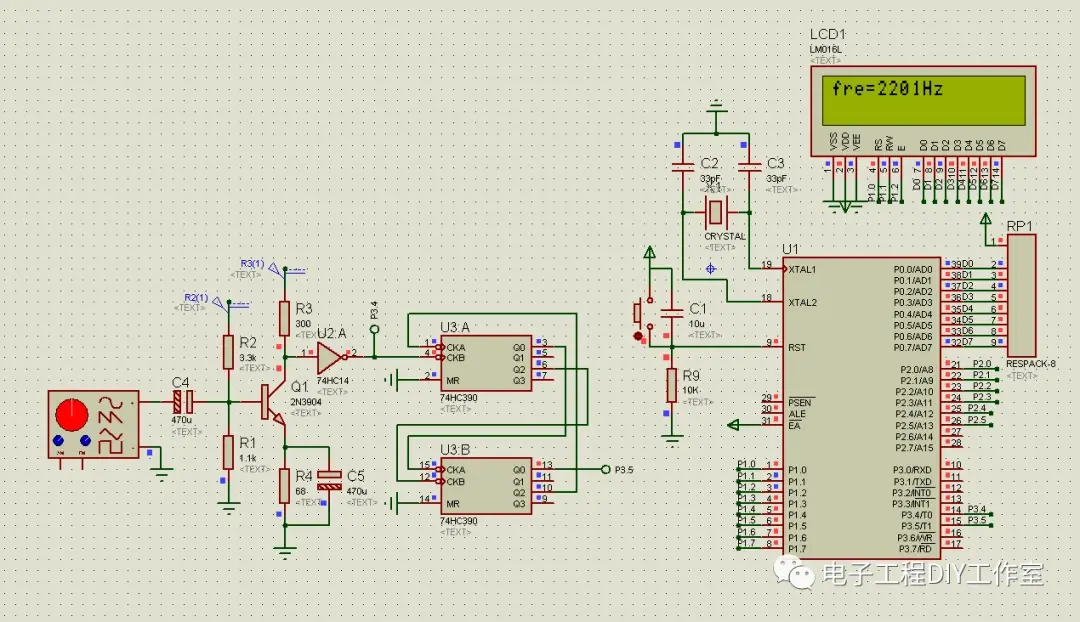Select resistor R3 300

click(284, 318)
